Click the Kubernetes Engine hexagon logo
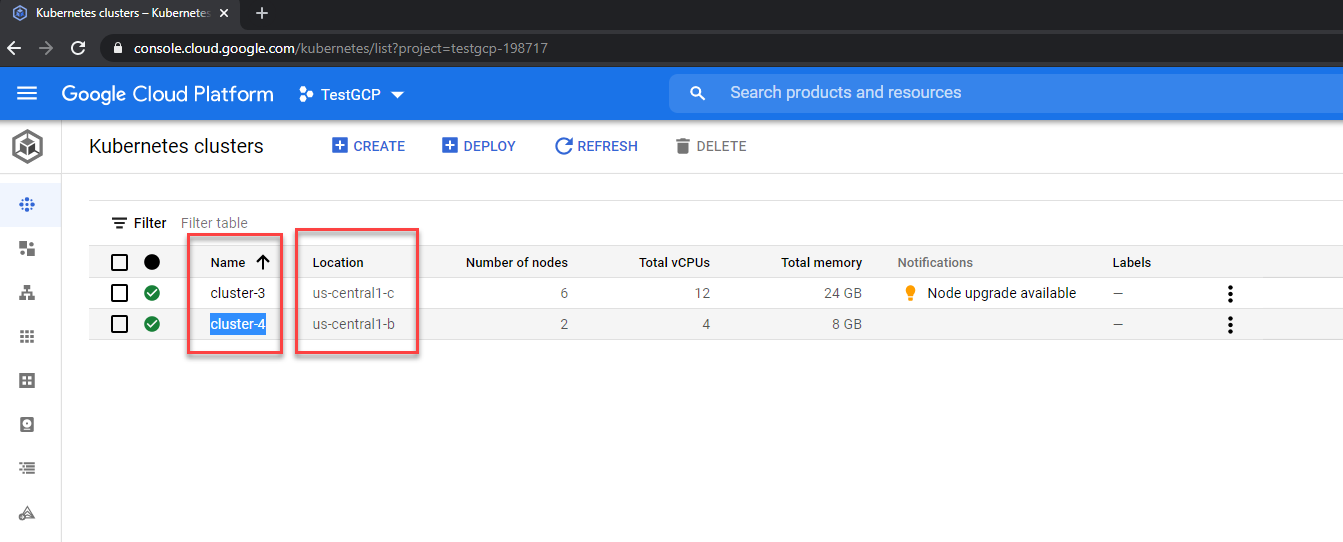1343x542 pixels. 27,147
